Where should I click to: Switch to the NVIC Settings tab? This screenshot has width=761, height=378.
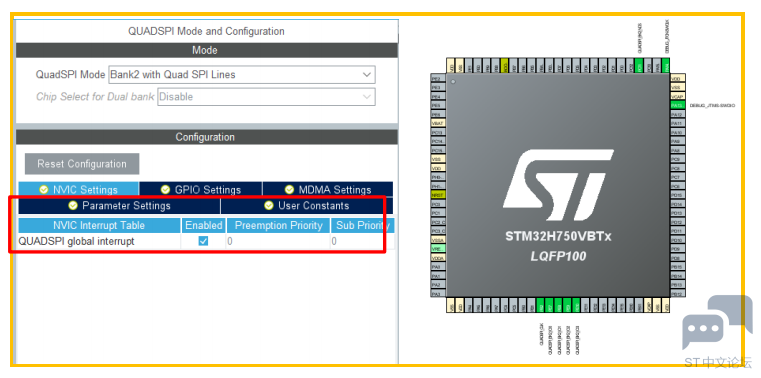tap(79, 190)
